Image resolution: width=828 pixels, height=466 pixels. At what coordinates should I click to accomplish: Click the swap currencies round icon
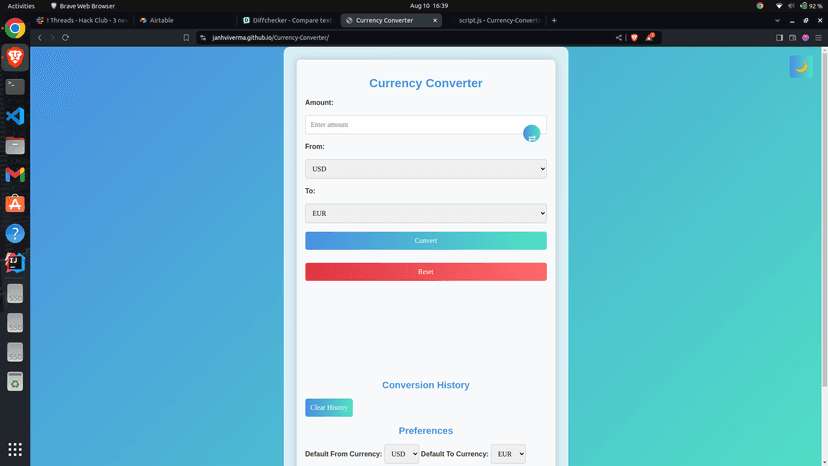(531, 134)
